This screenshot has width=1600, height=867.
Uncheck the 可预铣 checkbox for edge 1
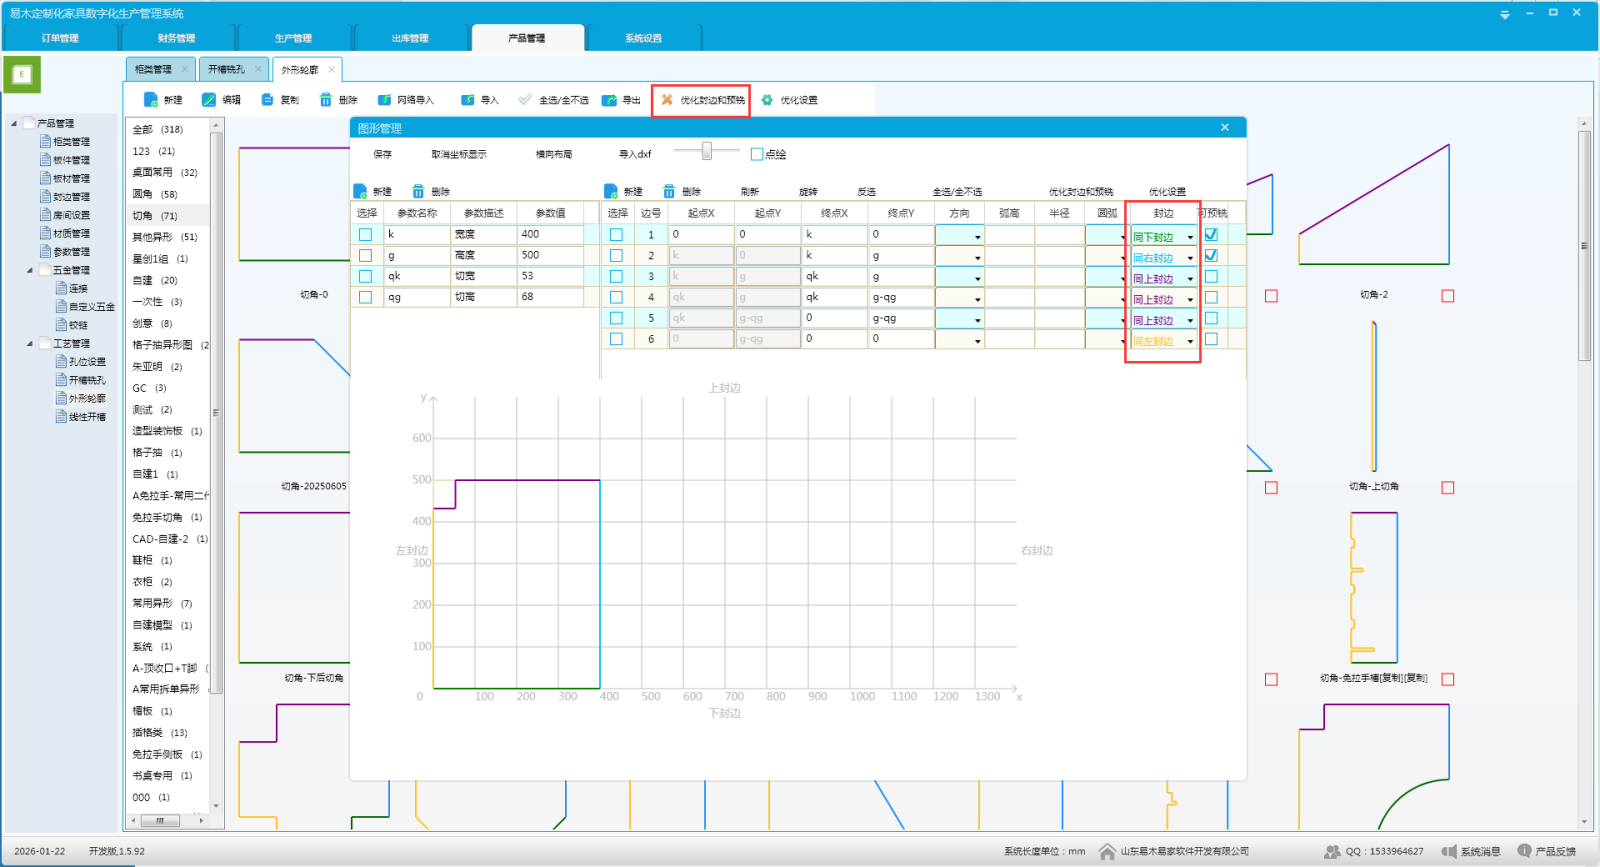(1211, 234)
